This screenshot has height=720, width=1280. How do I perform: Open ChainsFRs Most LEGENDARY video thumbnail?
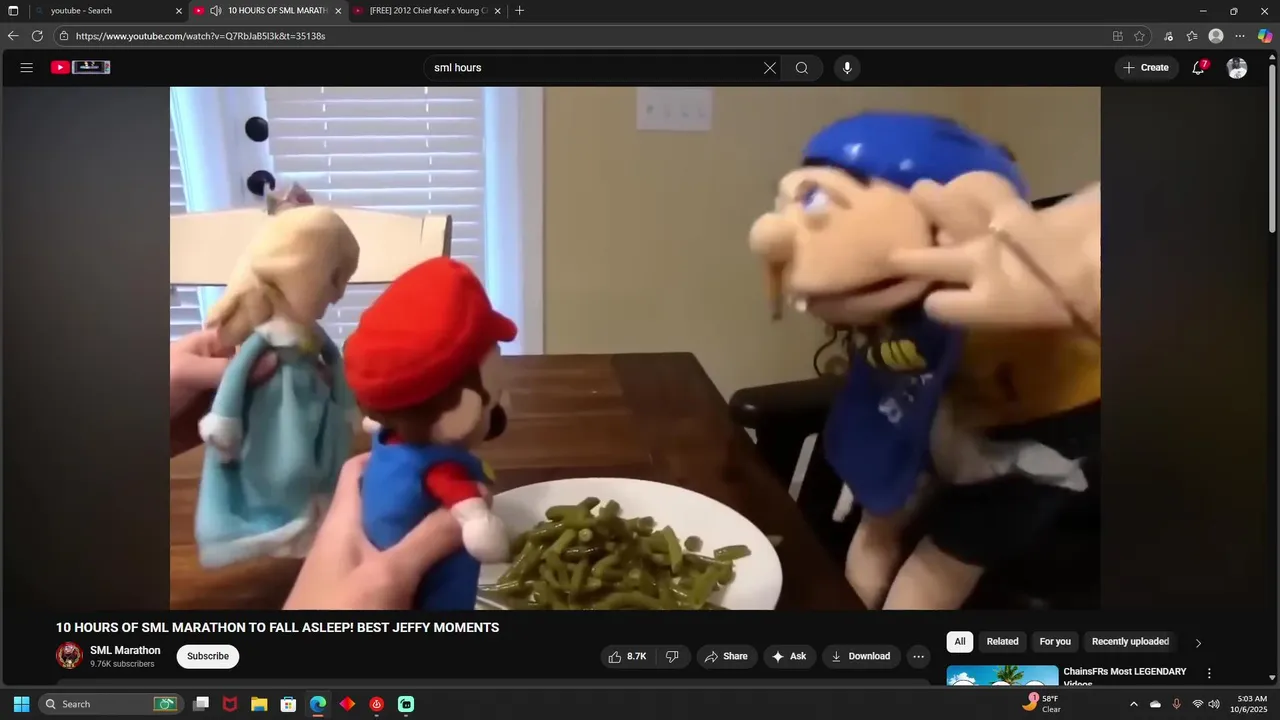coord(1002,675)
